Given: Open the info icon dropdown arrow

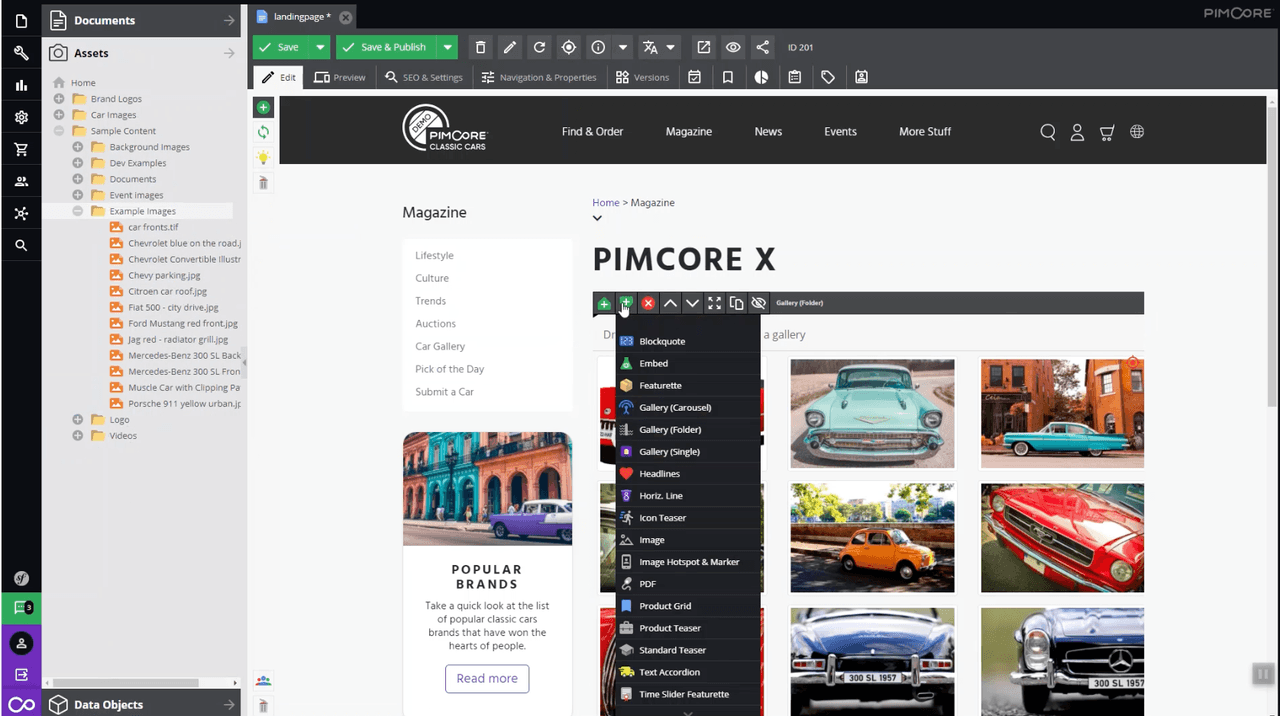Looking at the screenshot, I should click(x=623, y=47).
